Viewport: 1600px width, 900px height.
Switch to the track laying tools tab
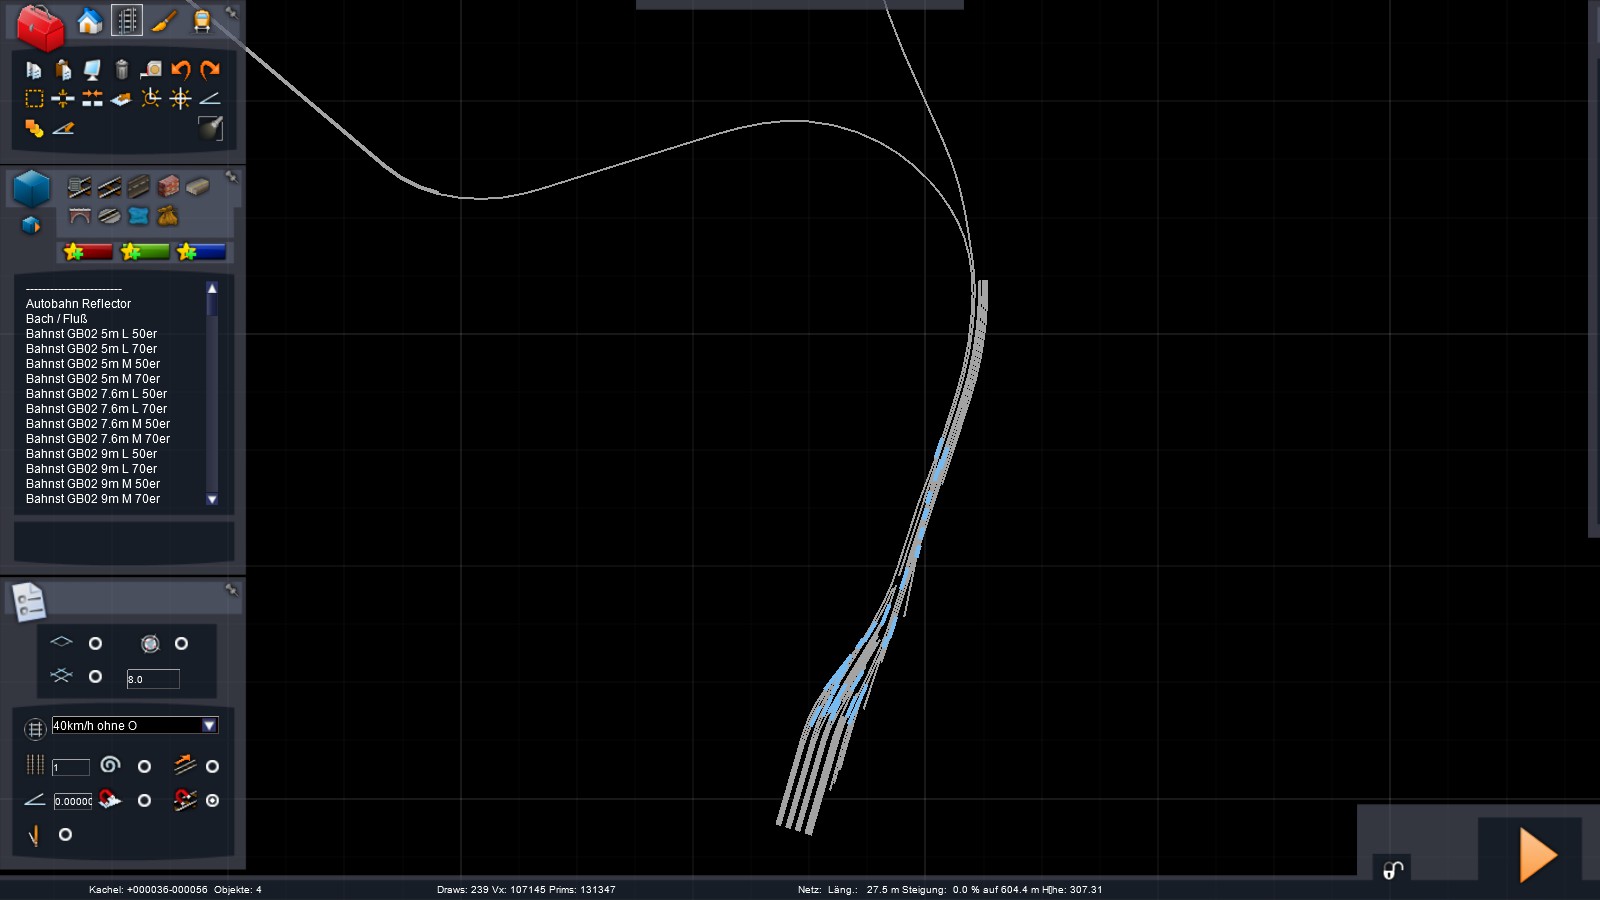(x=127, y=21)
